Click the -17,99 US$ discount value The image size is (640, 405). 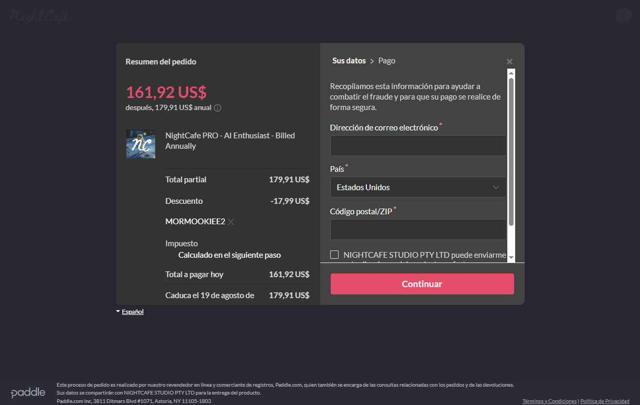290,201
